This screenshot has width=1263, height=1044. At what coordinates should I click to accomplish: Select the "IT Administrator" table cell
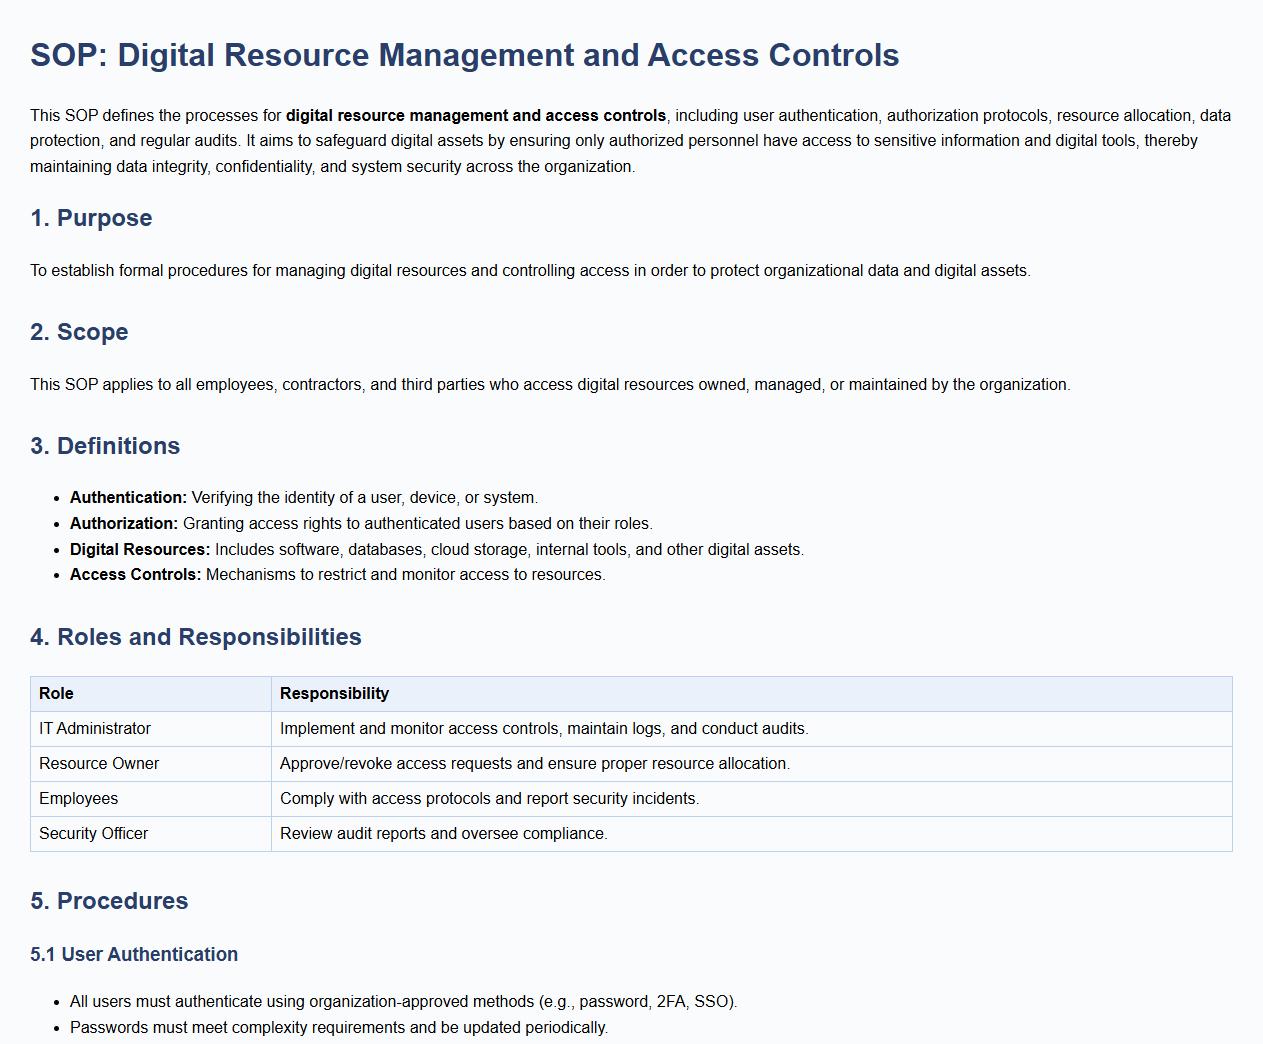95,729
